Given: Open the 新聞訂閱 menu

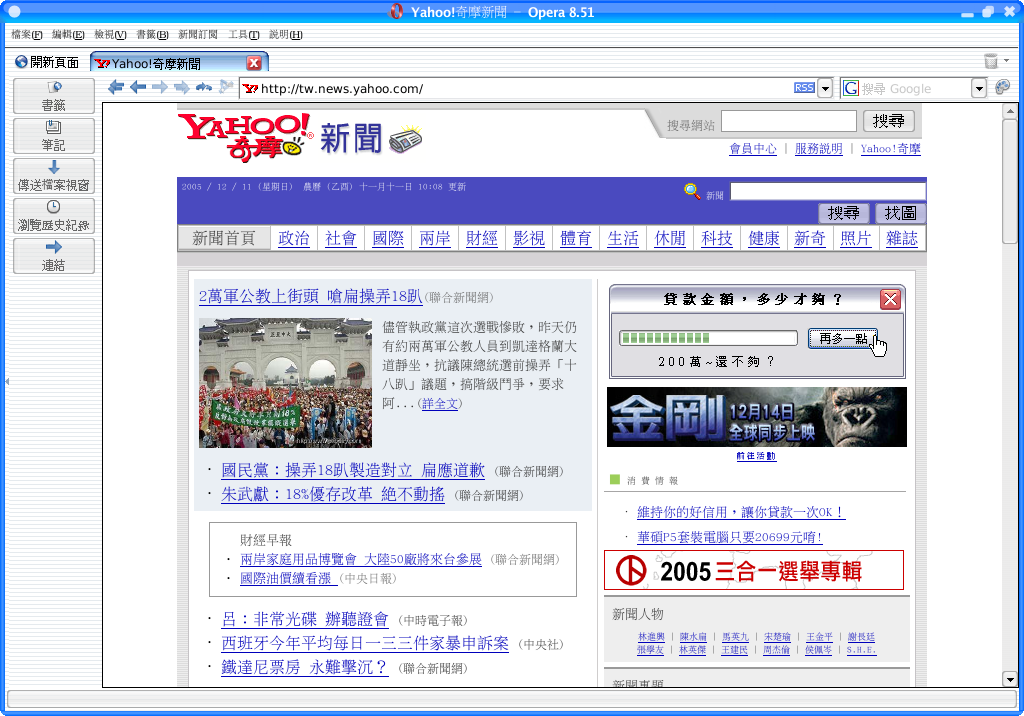Looking at the screenshot, I should pos(198,35).
